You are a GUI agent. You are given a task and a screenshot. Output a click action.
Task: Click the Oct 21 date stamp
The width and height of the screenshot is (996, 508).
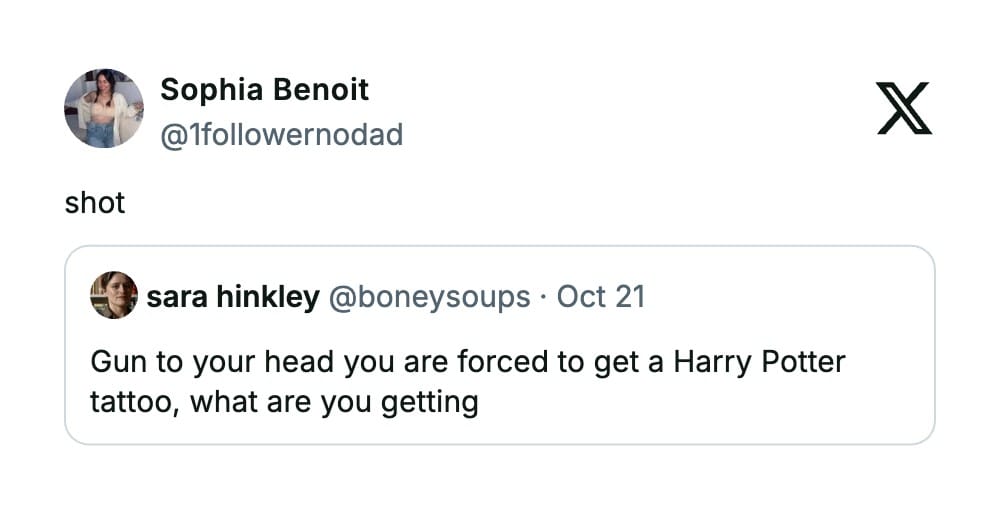tap(600, 297)
